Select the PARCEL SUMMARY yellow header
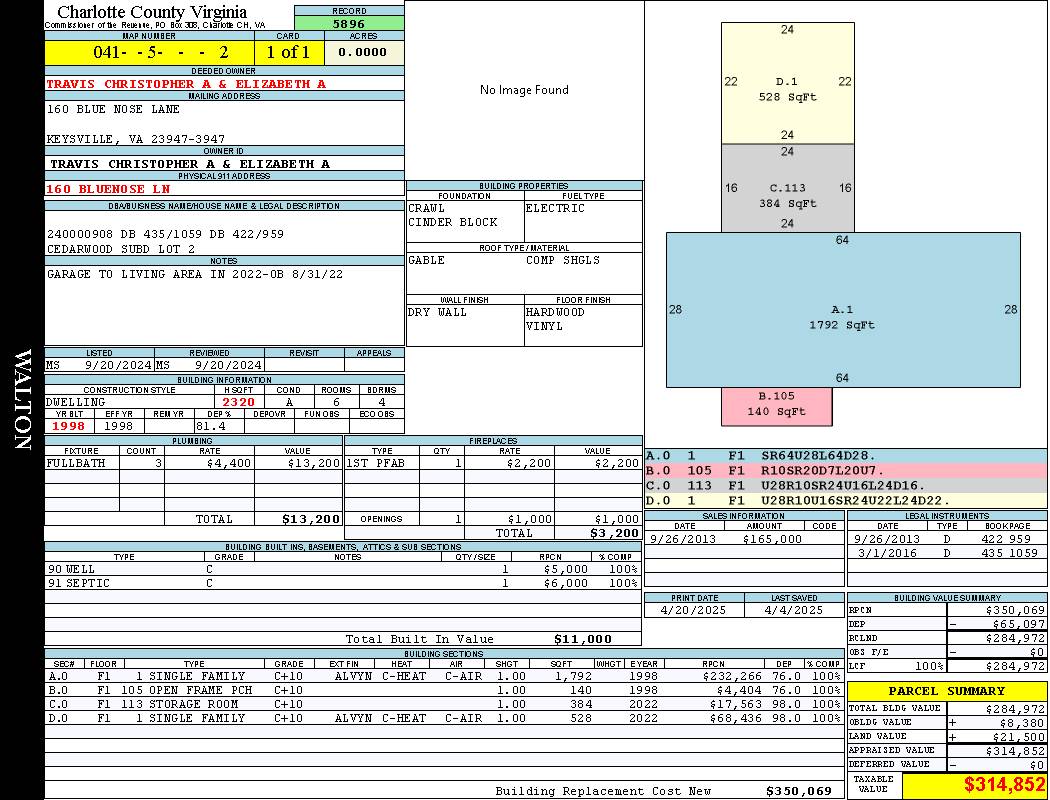This screenshot has height=800, width=1050. tap(946, 691)
